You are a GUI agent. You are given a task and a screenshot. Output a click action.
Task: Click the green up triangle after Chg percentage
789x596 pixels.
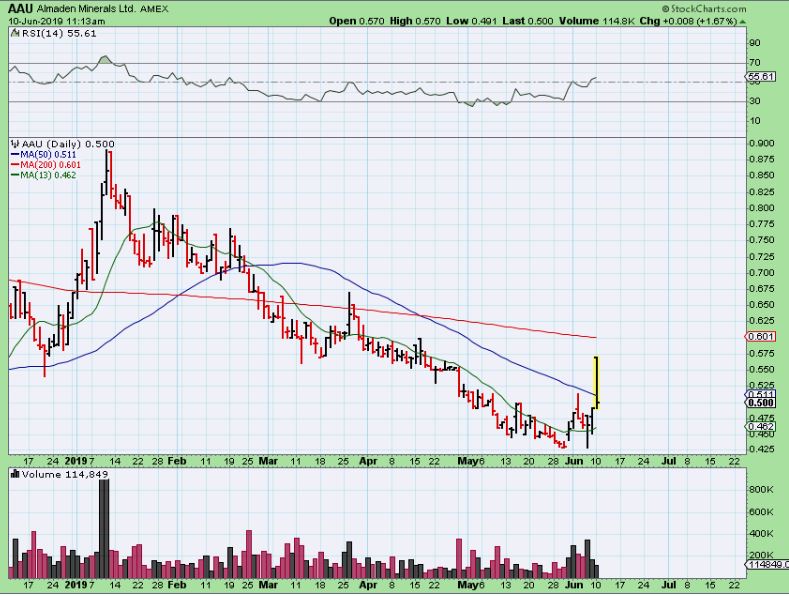tap(743, 22)
